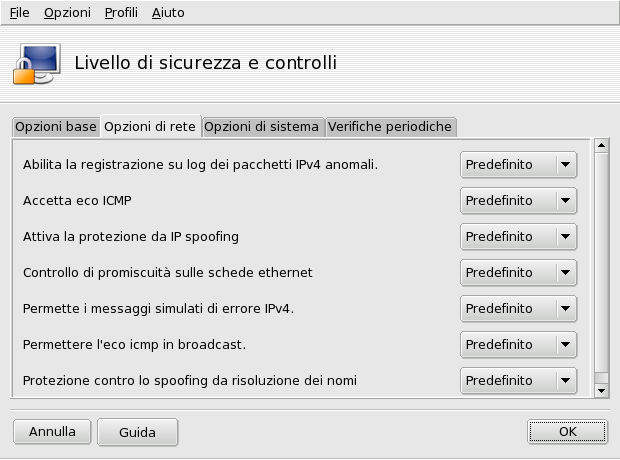Expand the IPv4 simulated error messages dropdown
Viewport: 620px width, 460px height.
[x=518, y=309]
